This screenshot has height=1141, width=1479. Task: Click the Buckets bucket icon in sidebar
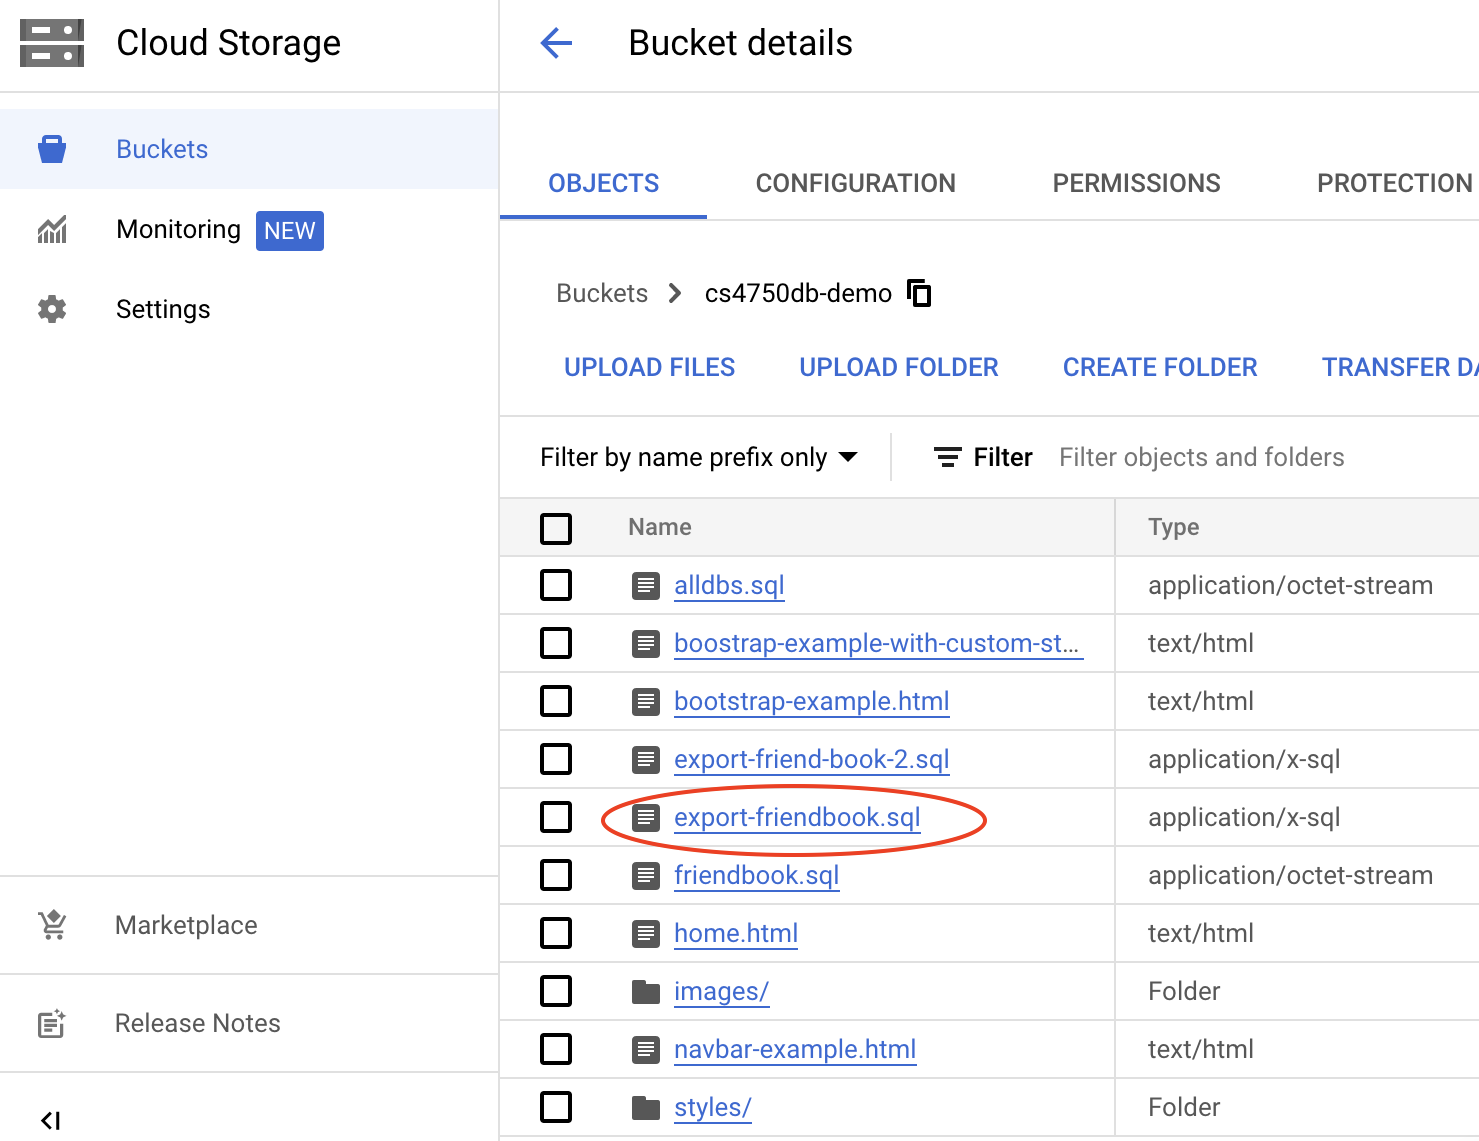52,149
